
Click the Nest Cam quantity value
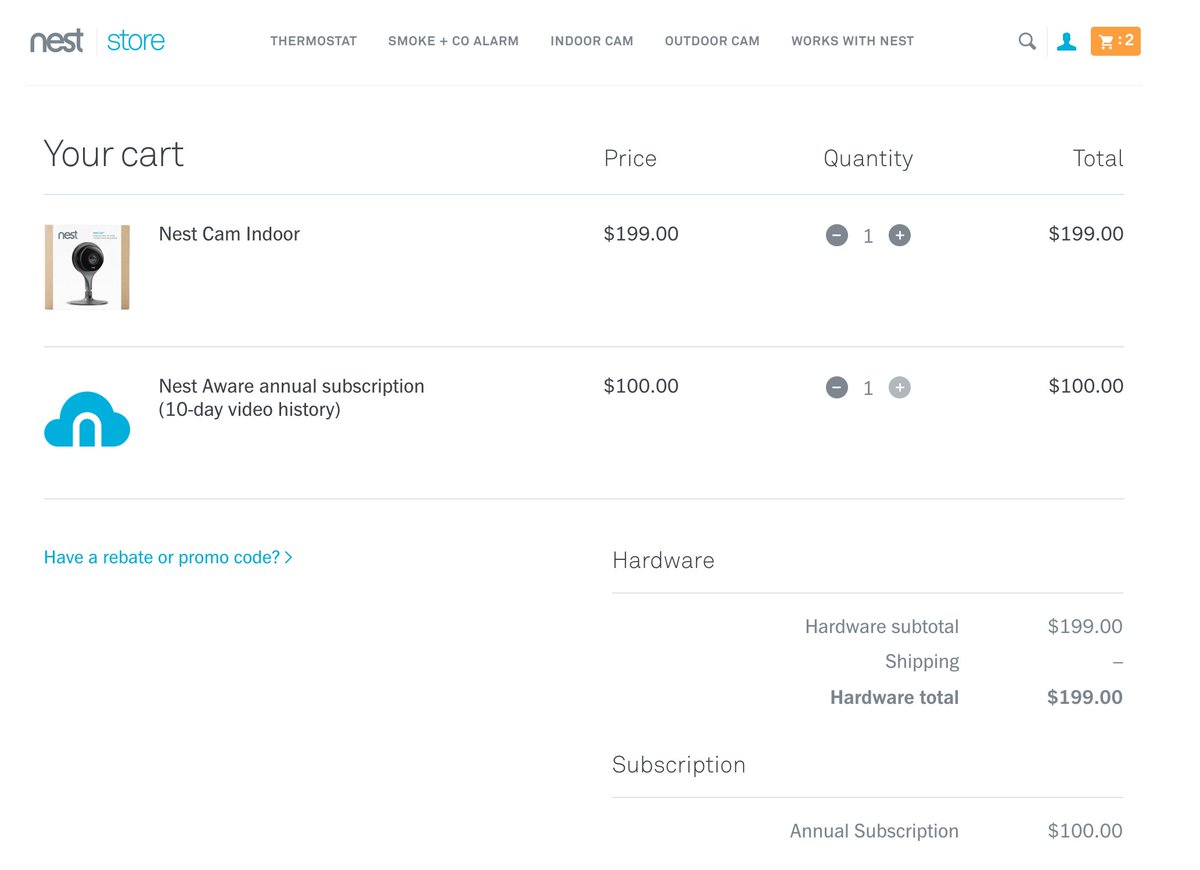pos(868,236)
